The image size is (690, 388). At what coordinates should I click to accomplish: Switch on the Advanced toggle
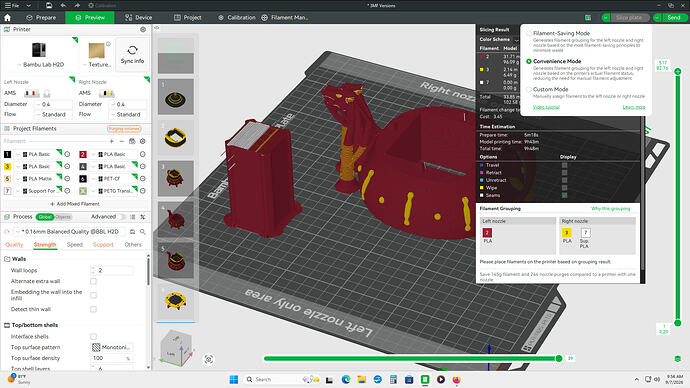pyautogui.click(x=122, y=217)
